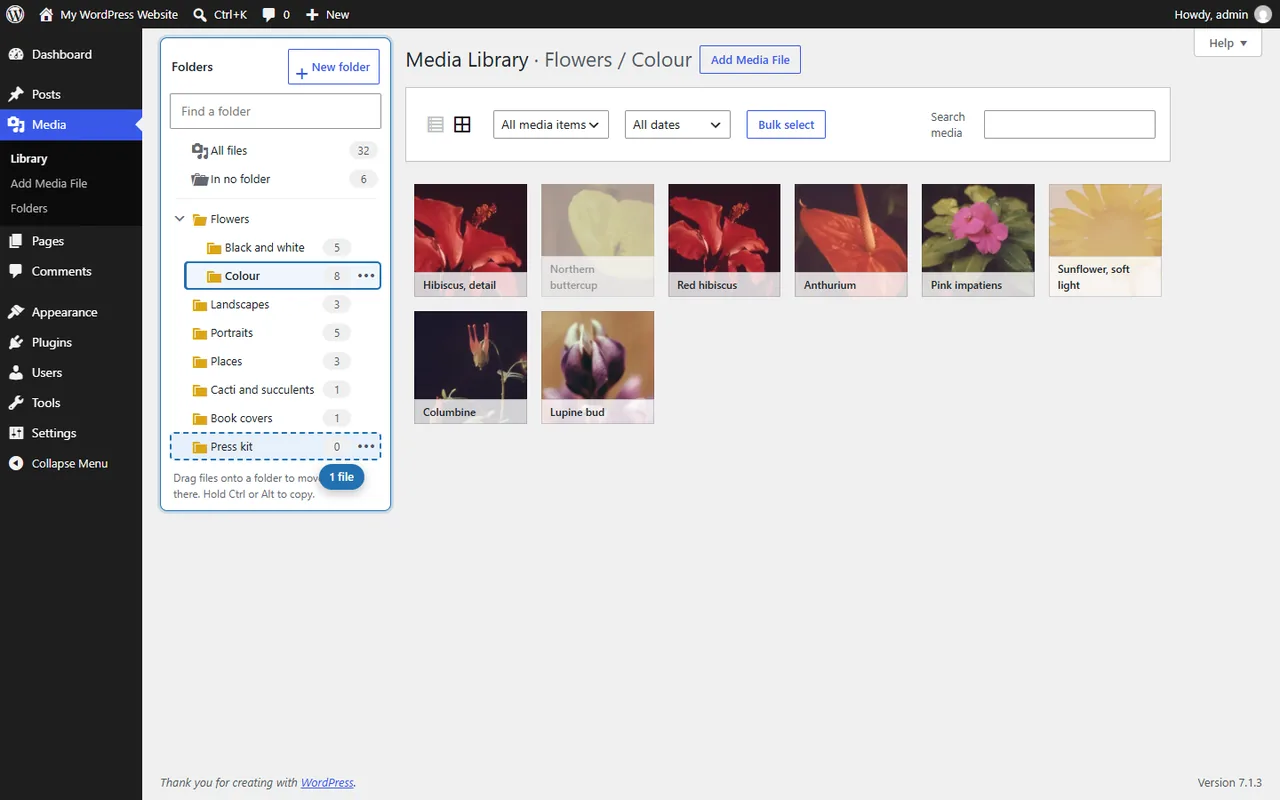Image resolution: width=1280 pixels, height=800 pixels.
Task: Open the site home icon in admin bar
Action: click(46, 14)
